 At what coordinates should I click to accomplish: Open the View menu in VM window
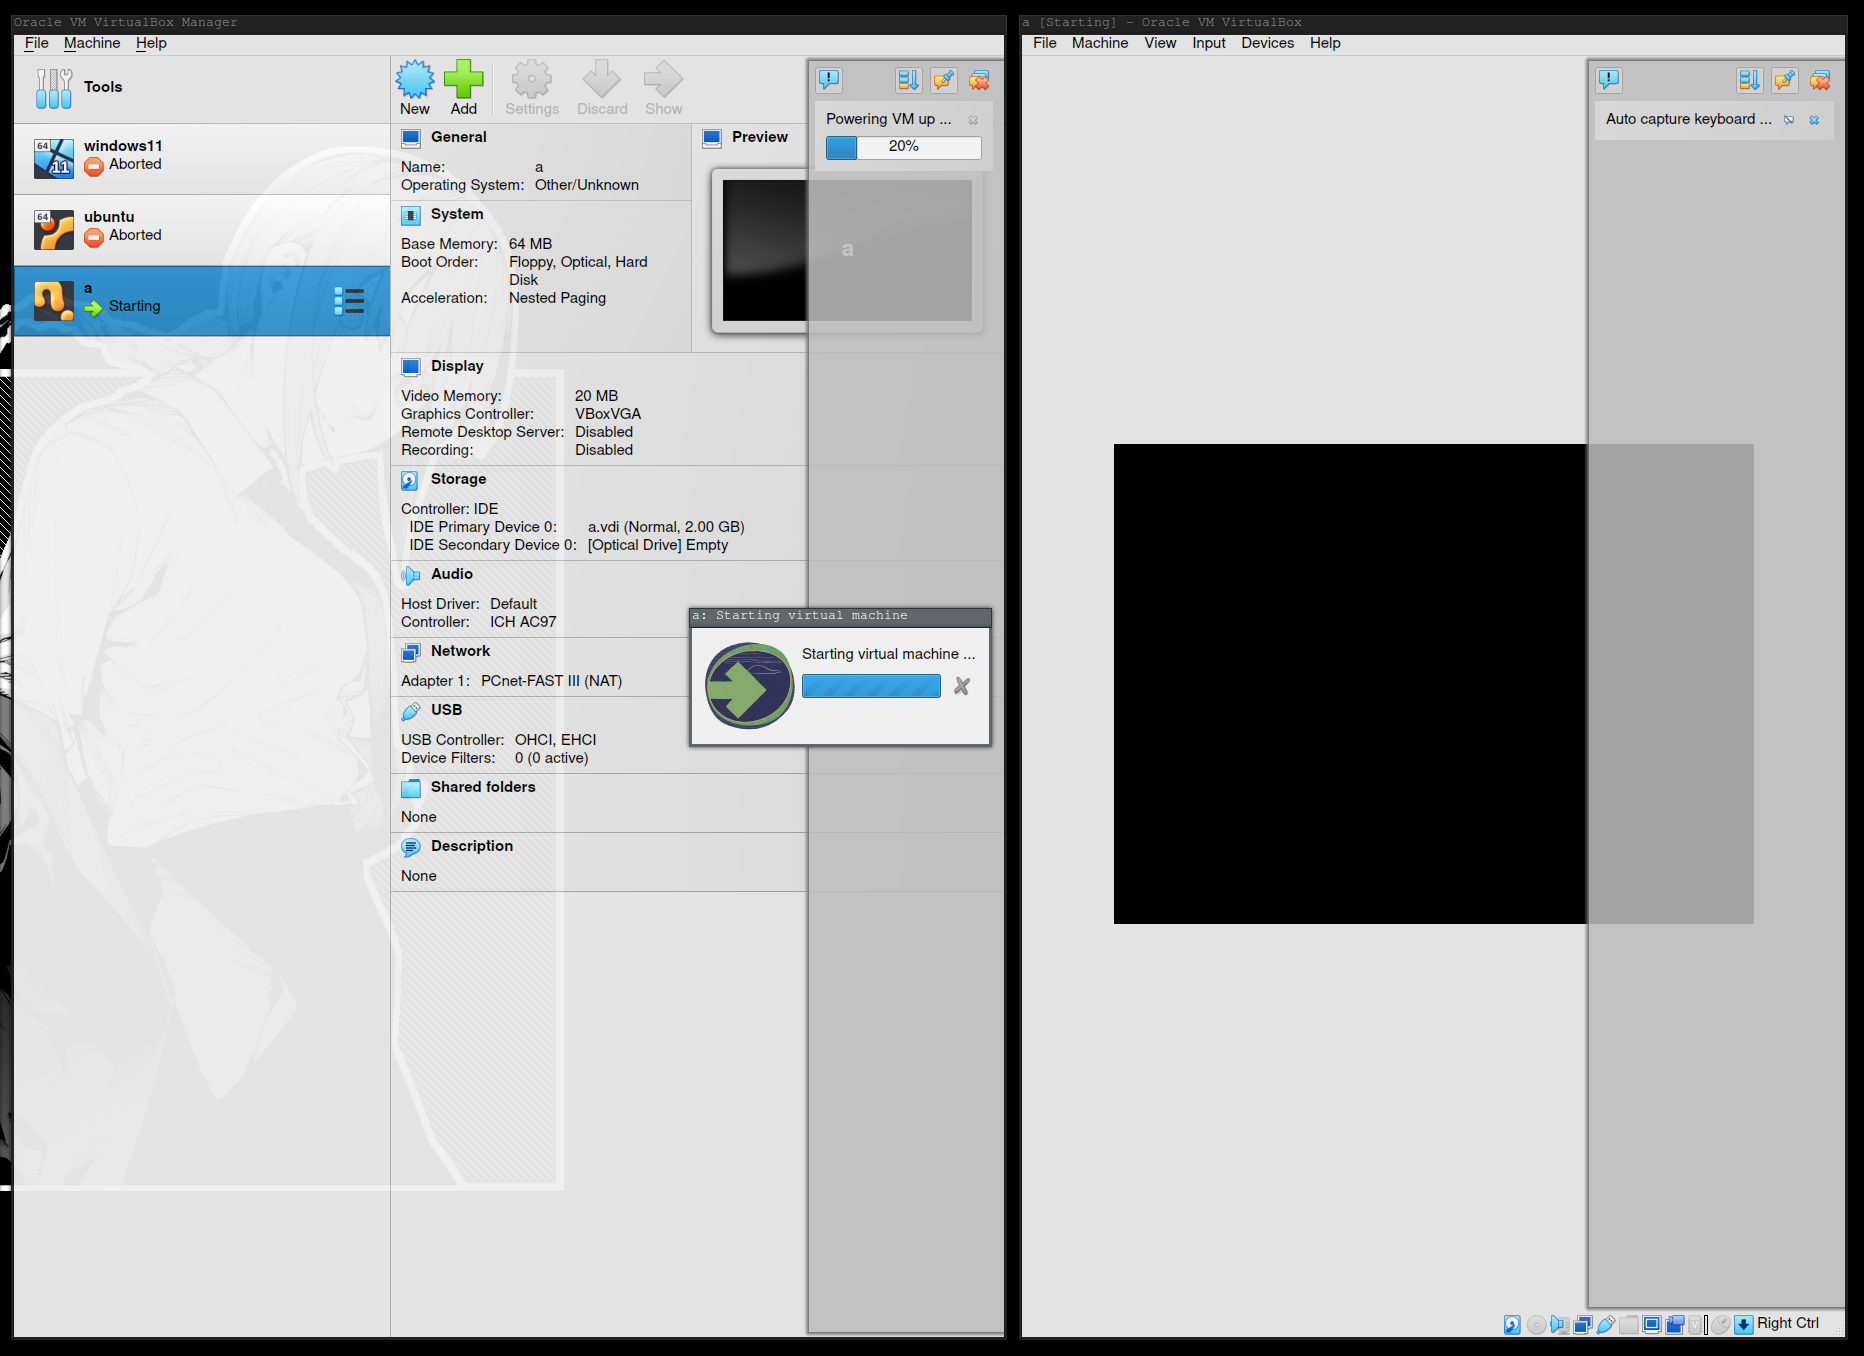pos(1160,43)
